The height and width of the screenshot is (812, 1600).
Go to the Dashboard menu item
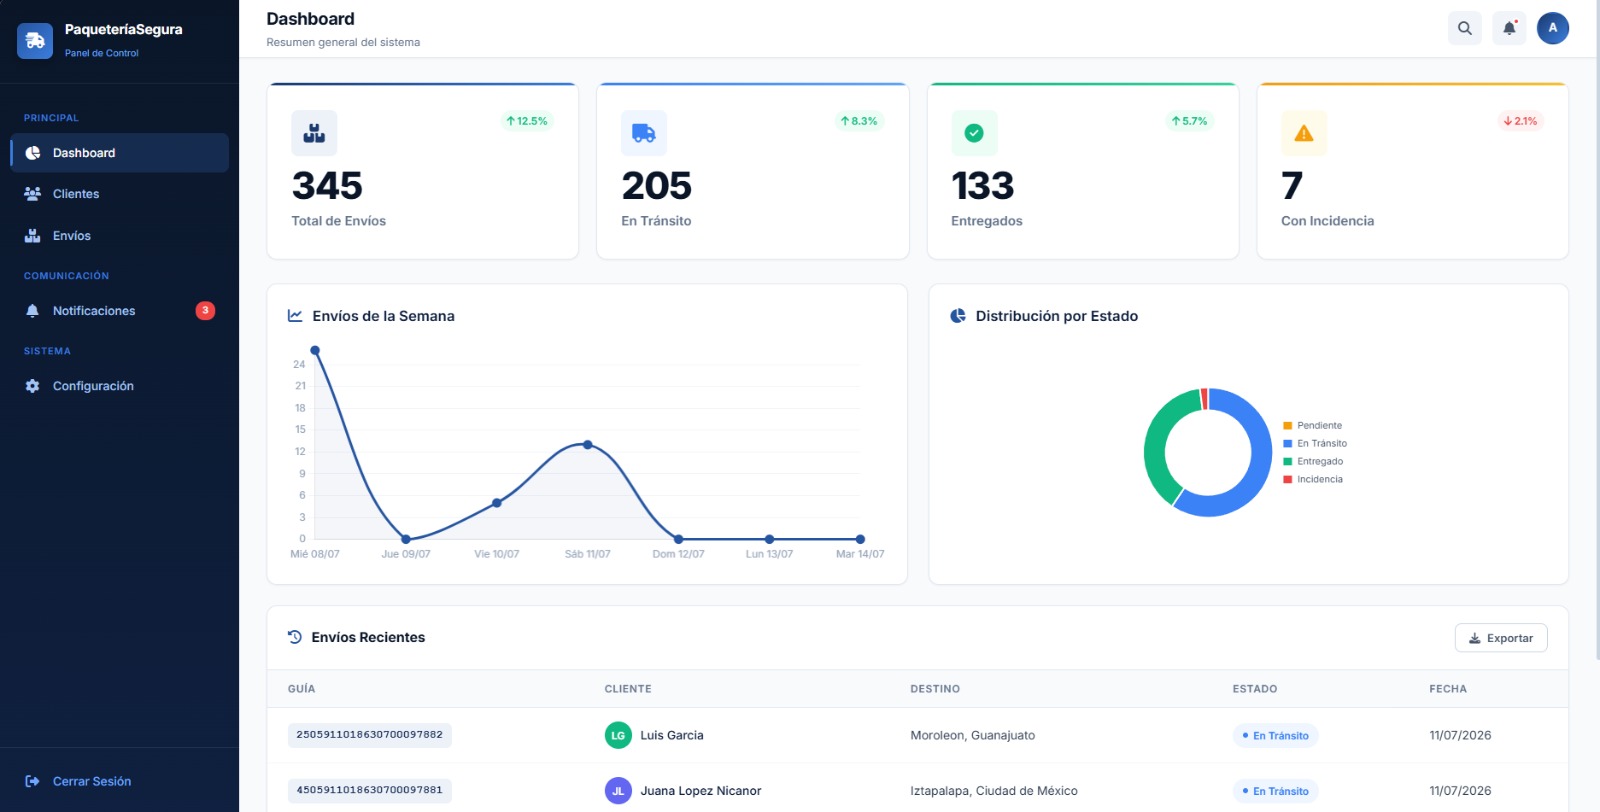[120, 153]
